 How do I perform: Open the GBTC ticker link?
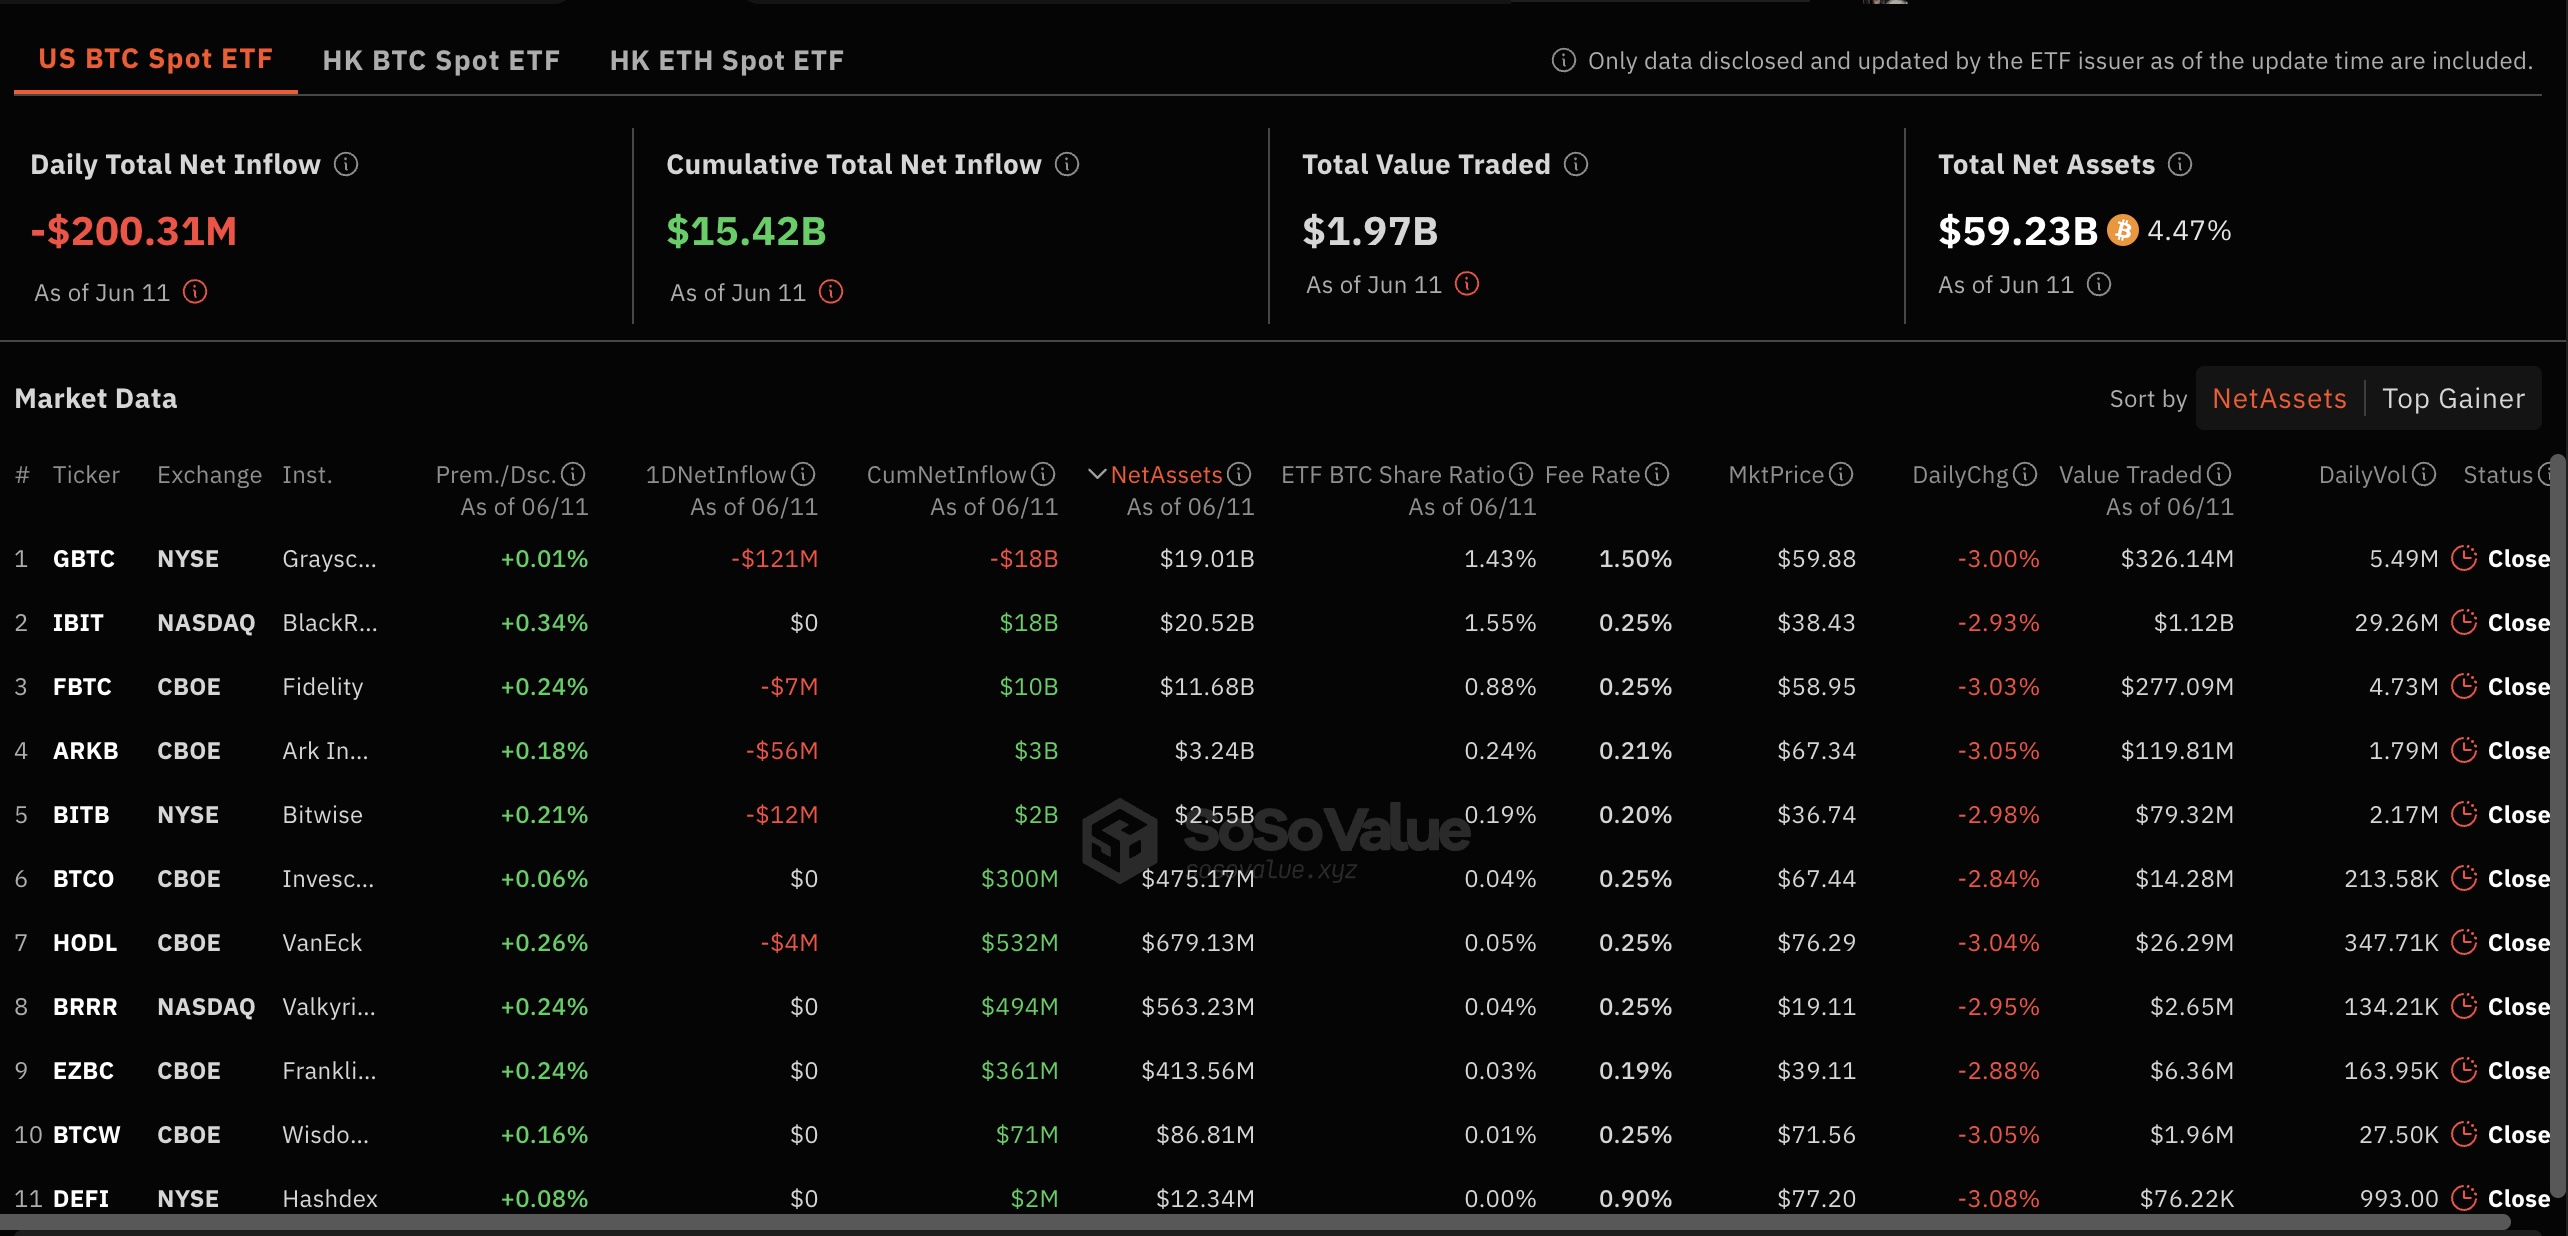pos(84,559)
